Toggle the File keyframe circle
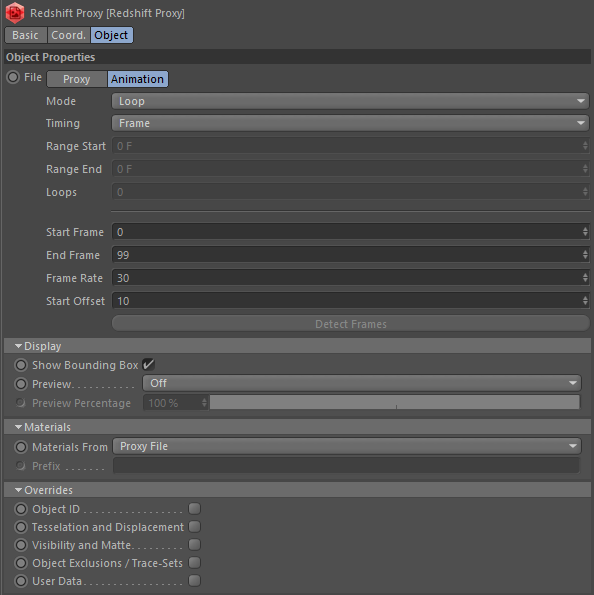 pos(13,77)
